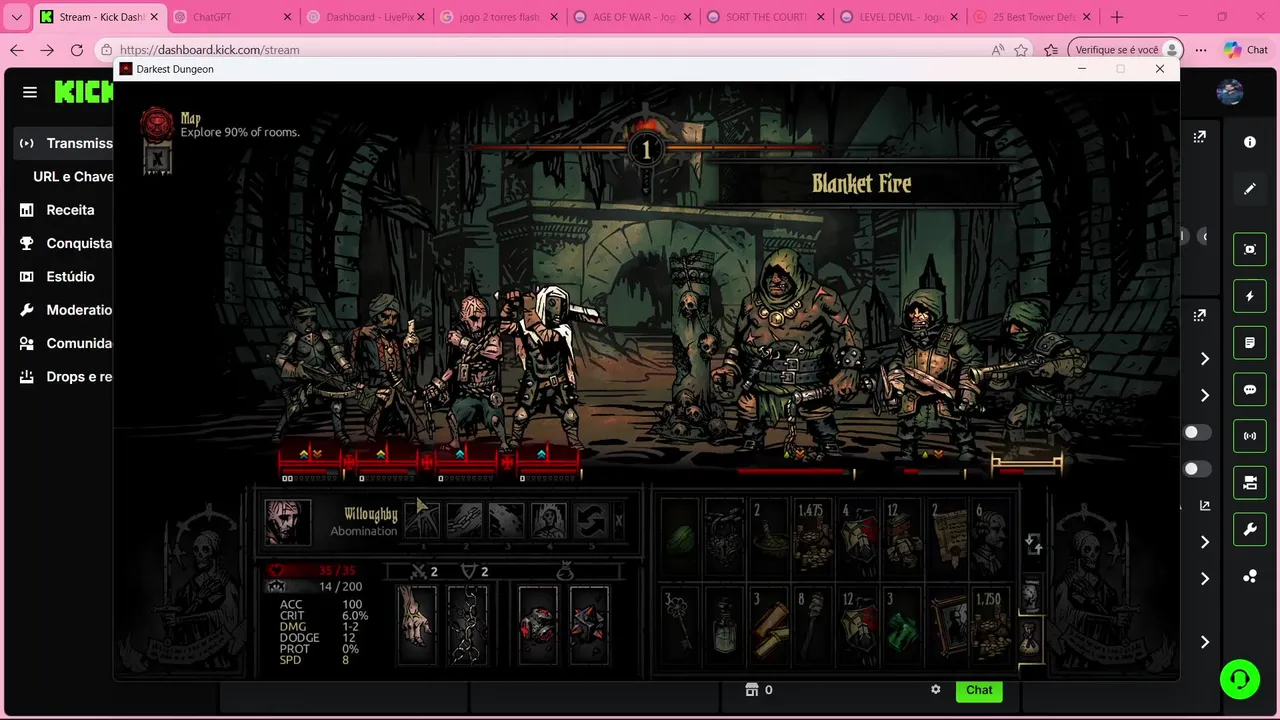This screenshot has width=1280, height=720.
Task: Select the stack of 3 emeralds
Action: (902, 626)
